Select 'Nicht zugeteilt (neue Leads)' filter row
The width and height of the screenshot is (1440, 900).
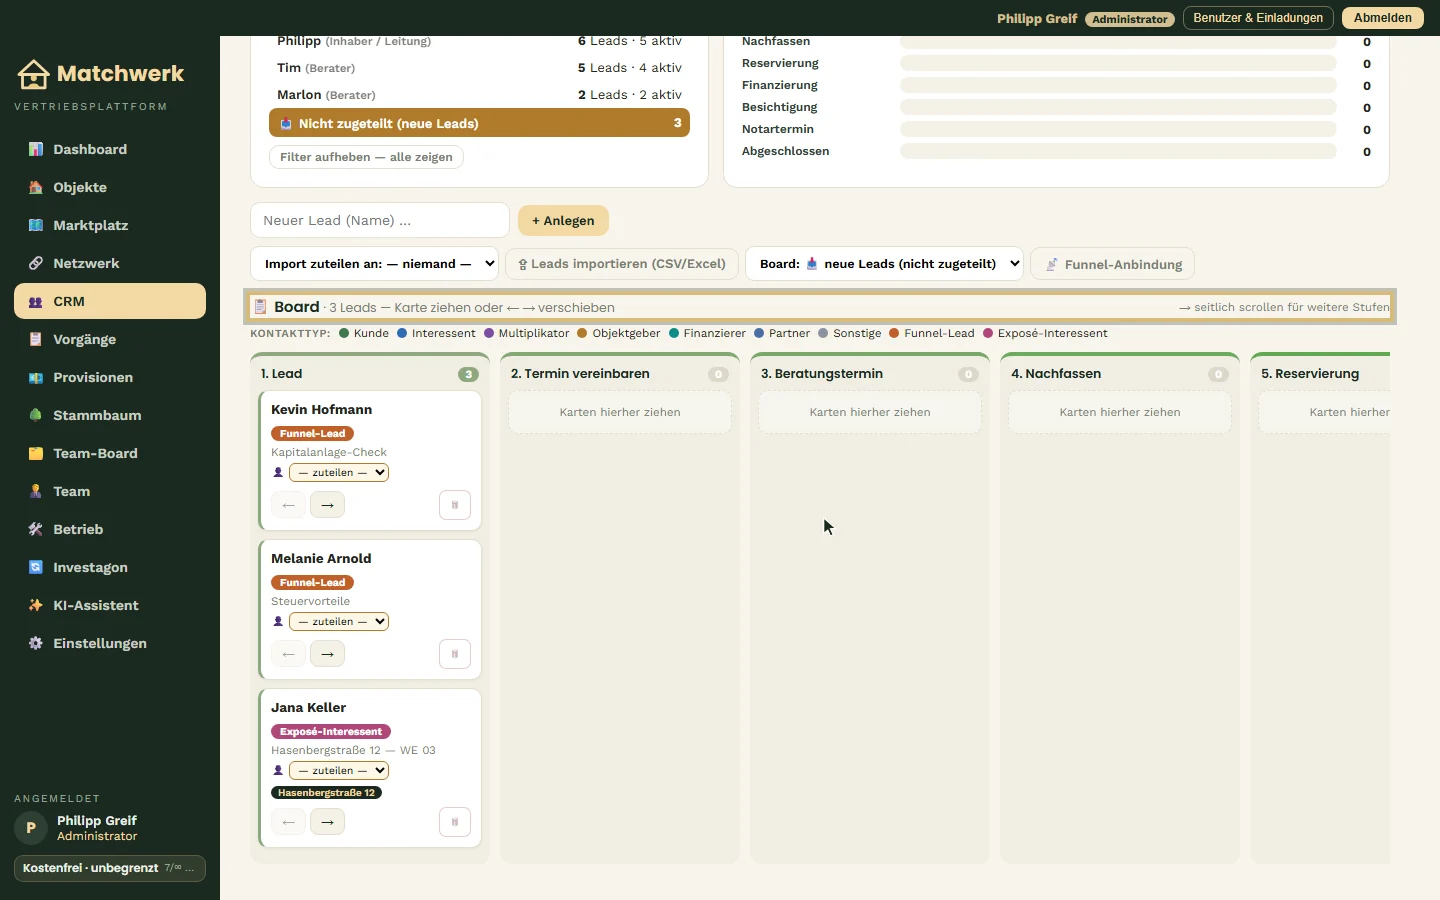pyautogui.click(x=479, y=123)
